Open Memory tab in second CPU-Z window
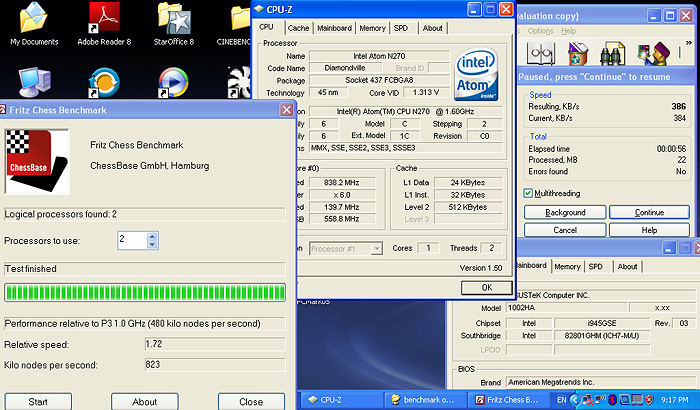The image size is (700, 410). [x=567, y=266]
